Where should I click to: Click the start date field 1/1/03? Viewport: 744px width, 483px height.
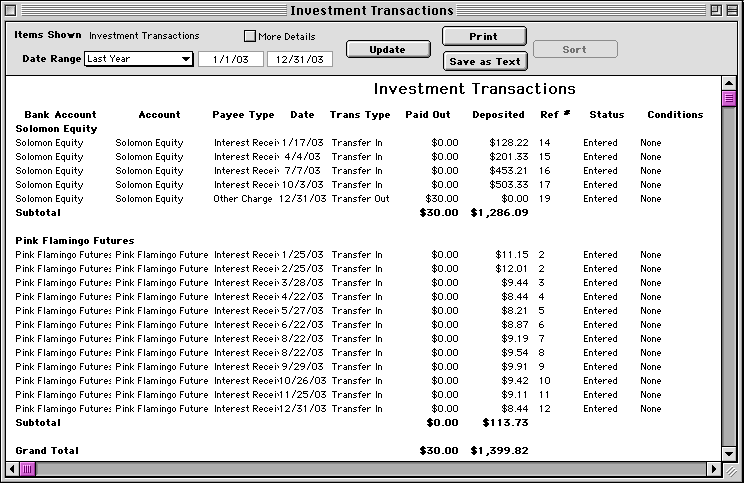pyautogui.click(x=230, y=59)
